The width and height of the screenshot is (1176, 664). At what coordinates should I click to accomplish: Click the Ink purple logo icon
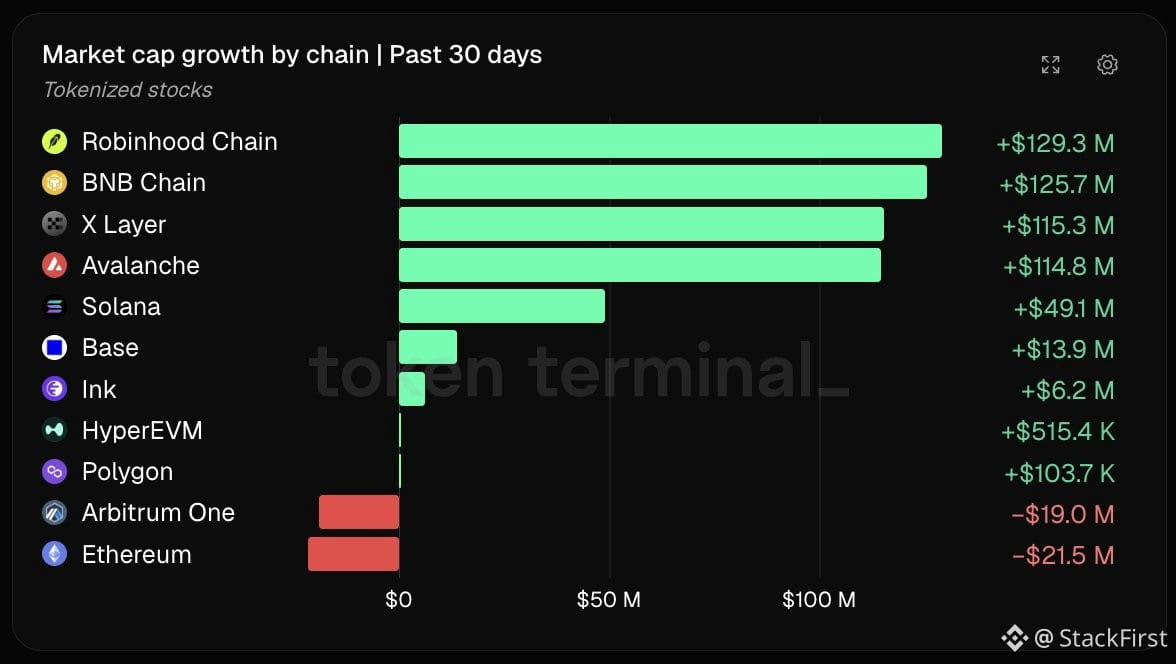coord(55,389)
